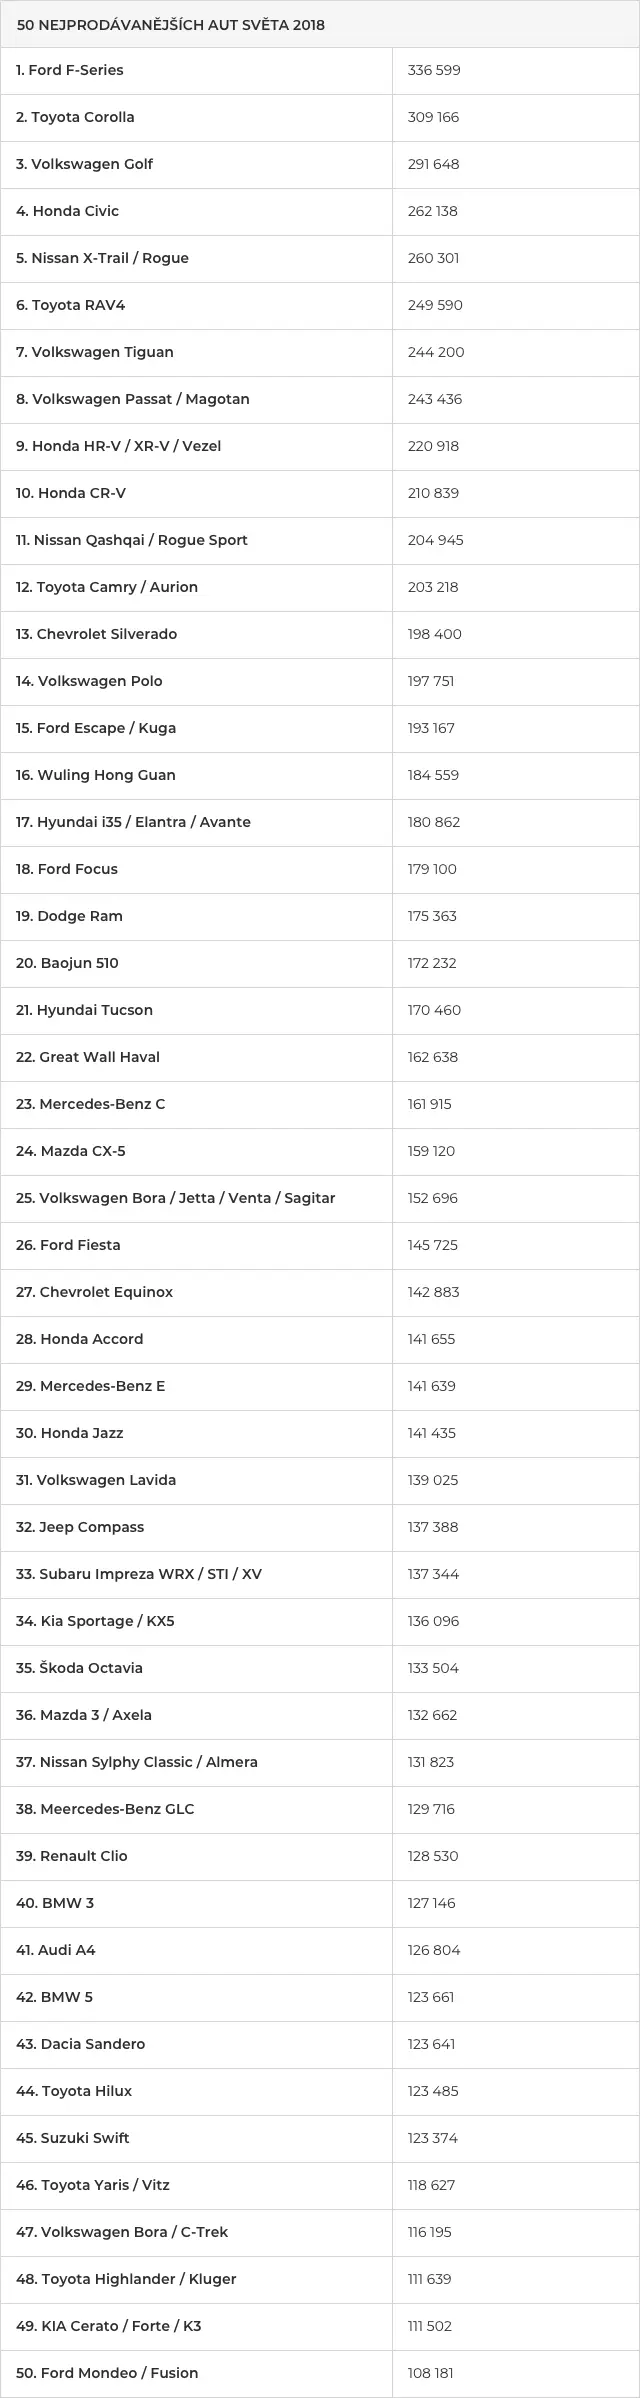
Task: Select '25. Volkswagen Bora / Jetta / Venta / Sagitar'
Action: coord(176,1198)
